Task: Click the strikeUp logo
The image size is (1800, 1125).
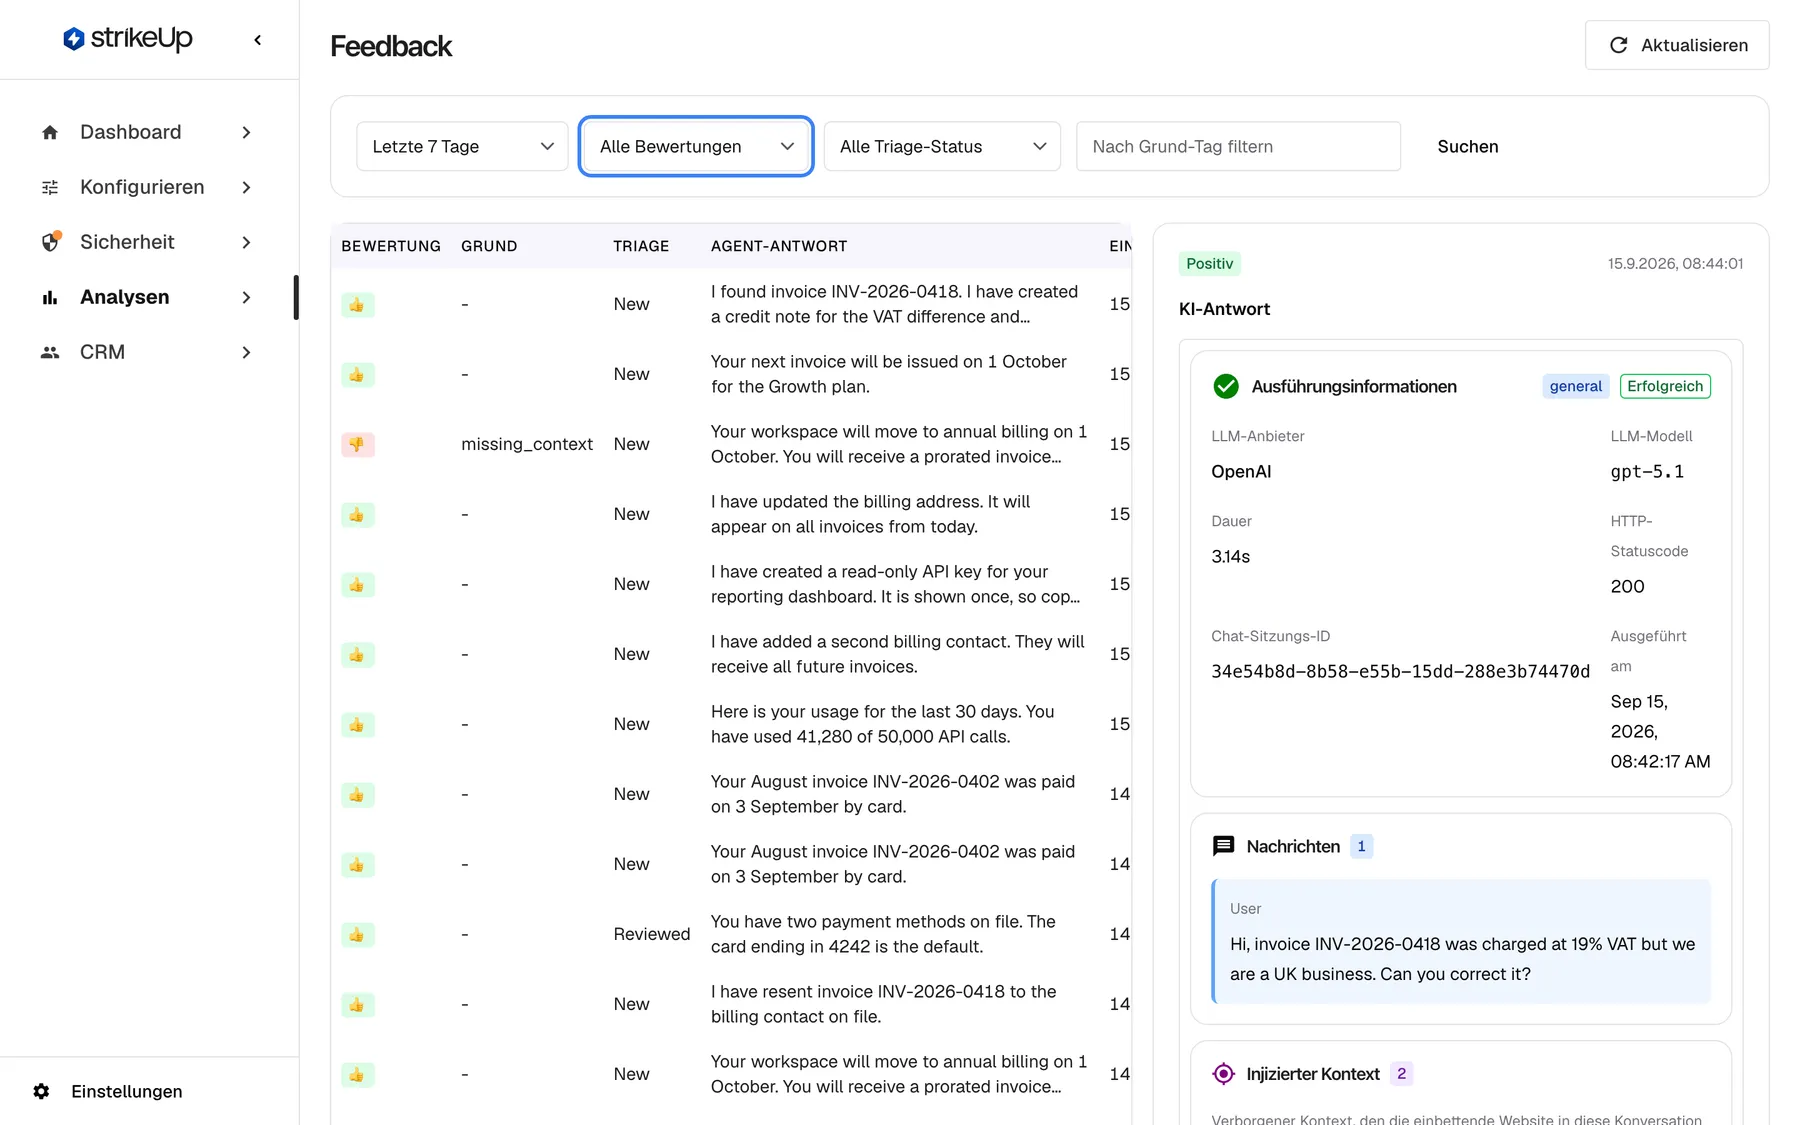Action: (x=128, y=39)
